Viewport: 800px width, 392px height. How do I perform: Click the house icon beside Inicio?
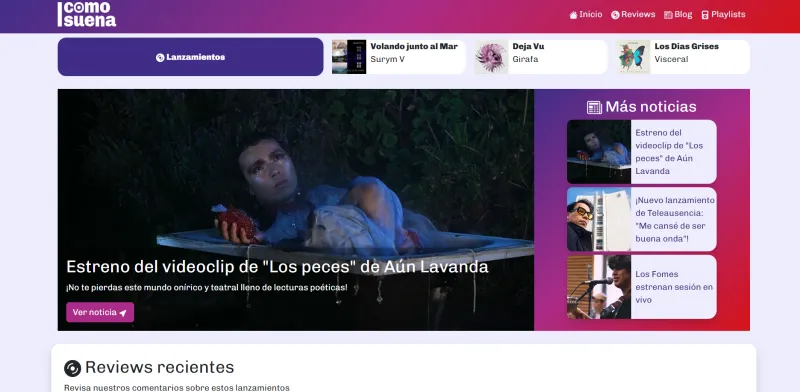coord(573,15)
